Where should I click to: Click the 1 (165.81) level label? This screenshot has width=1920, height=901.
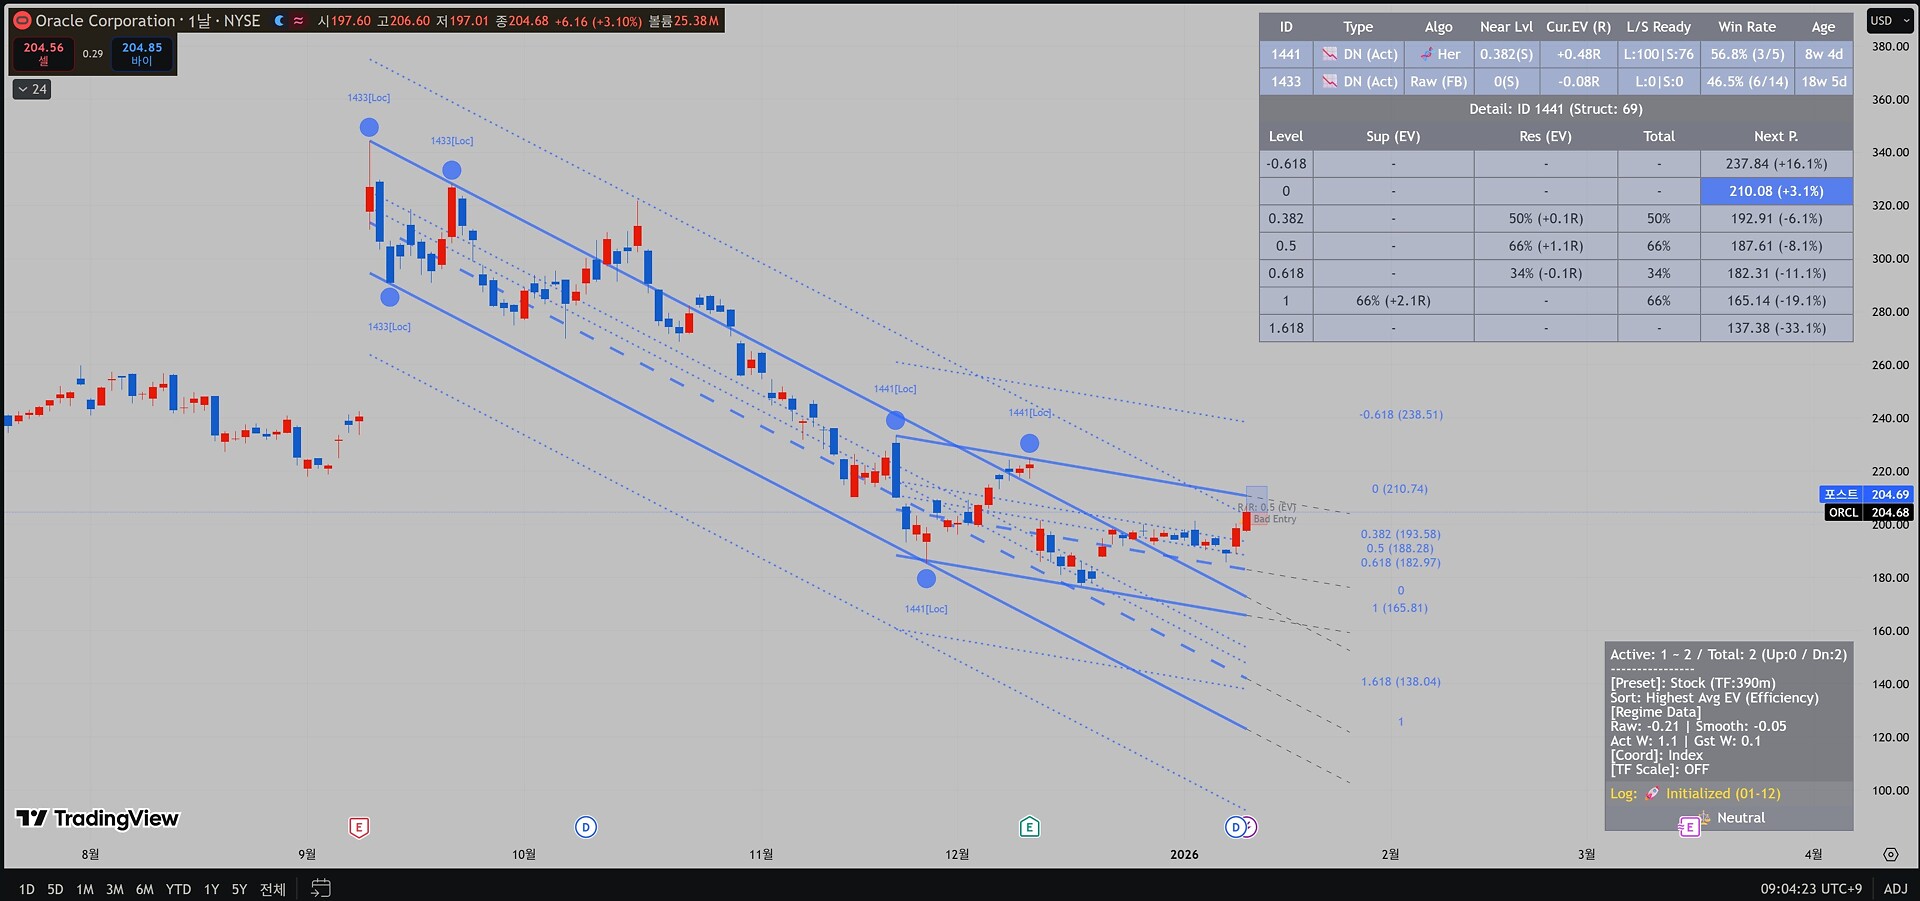[1400, 608]
